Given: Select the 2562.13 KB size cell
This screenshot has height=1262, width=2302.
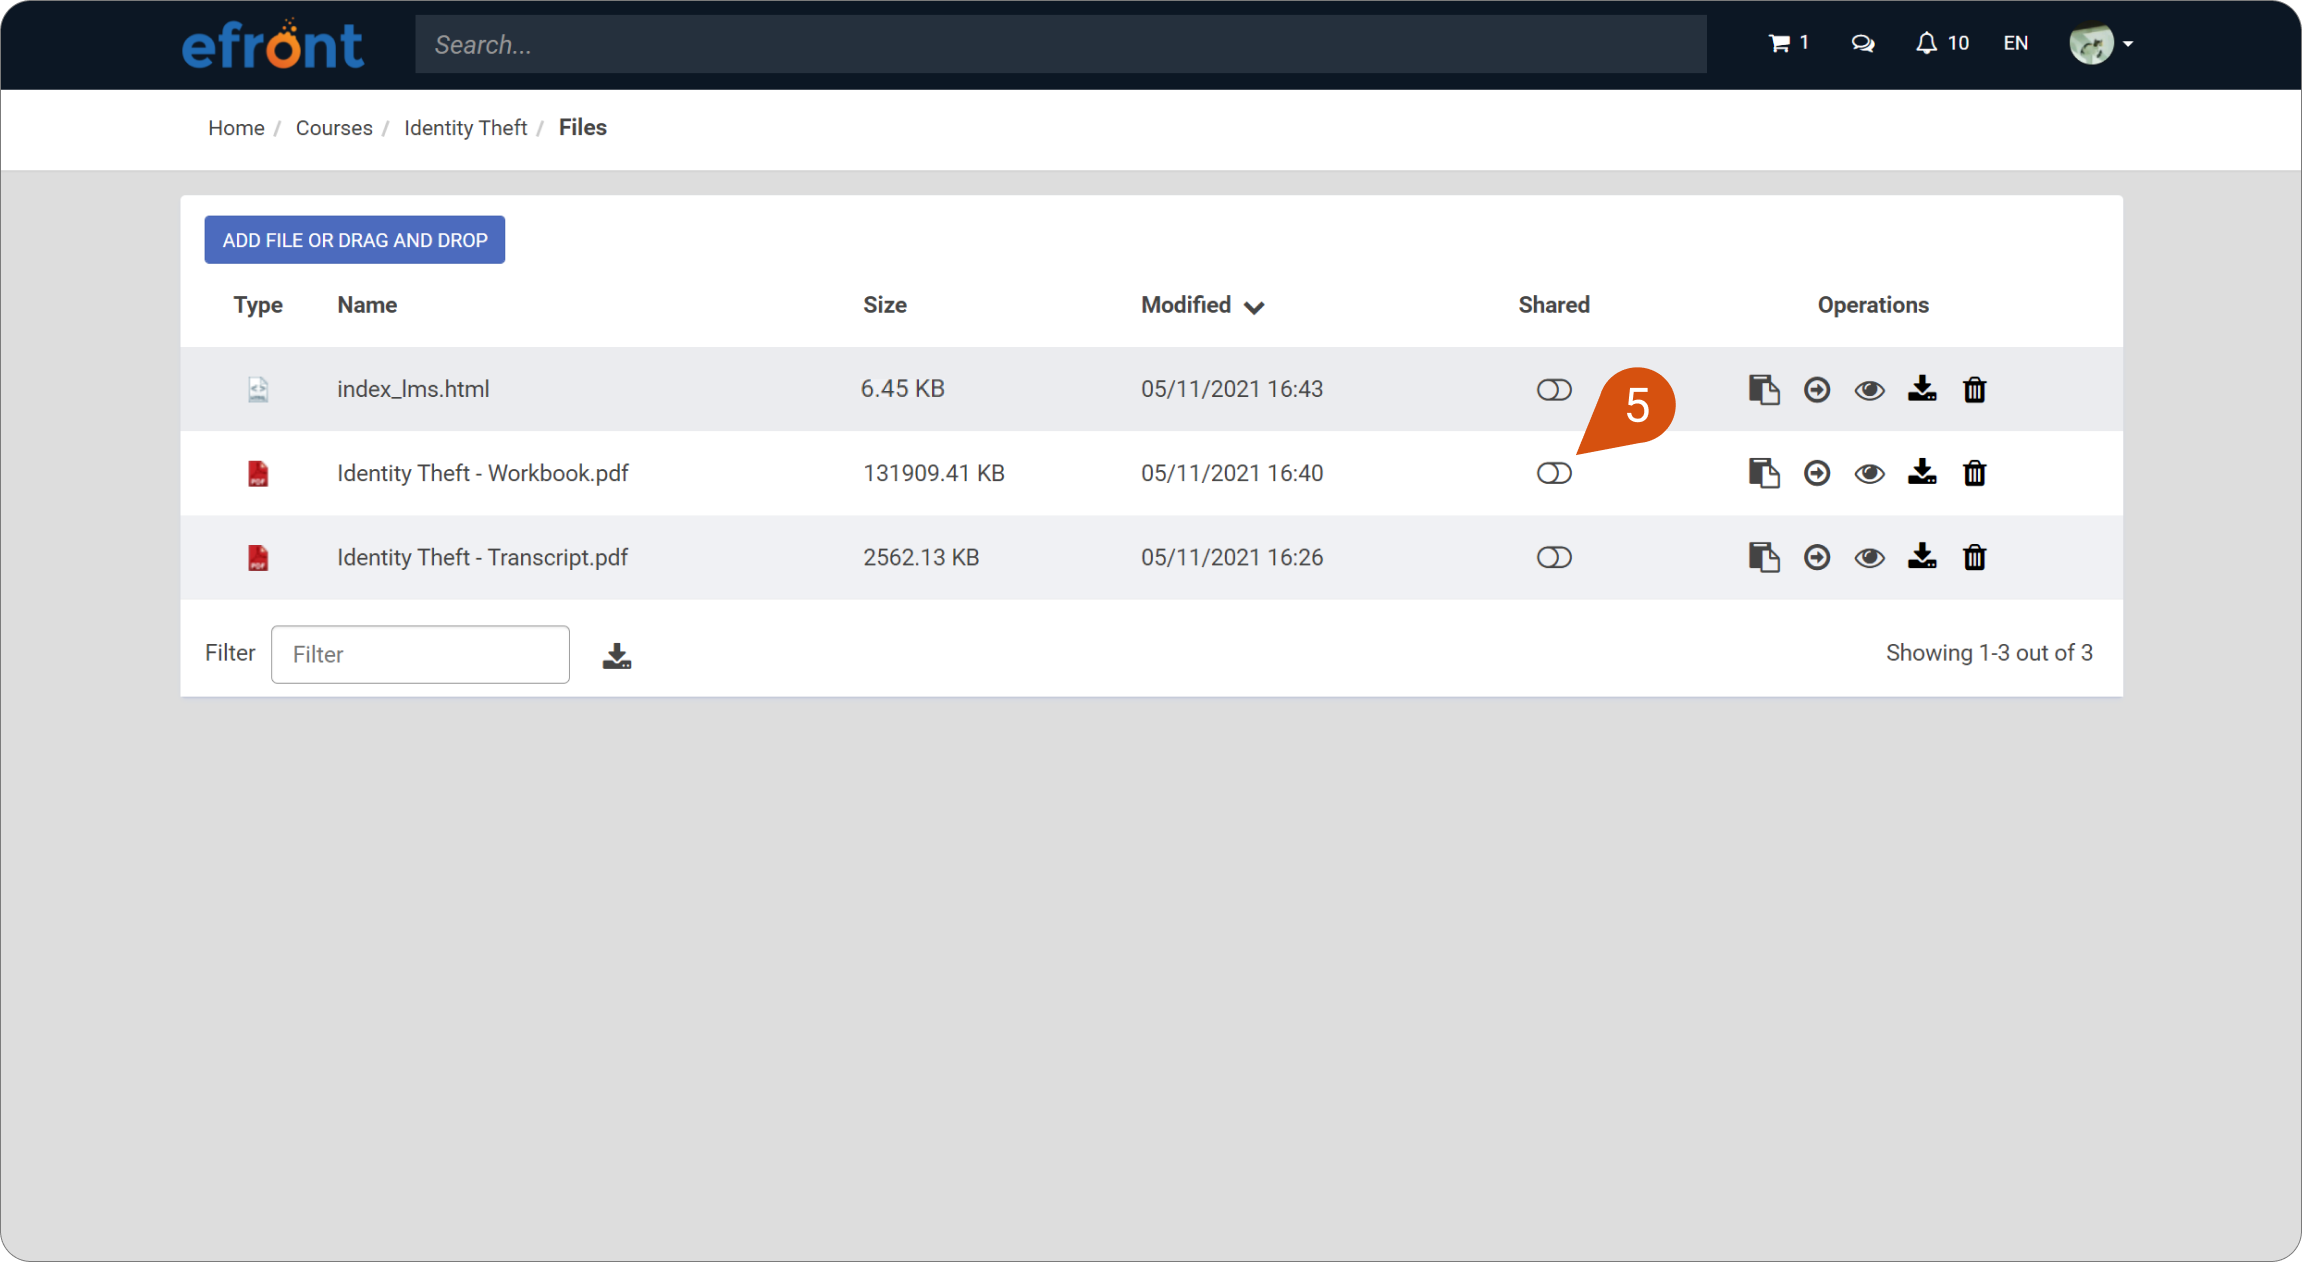Looking at the screenshot, I should [921, 557].
